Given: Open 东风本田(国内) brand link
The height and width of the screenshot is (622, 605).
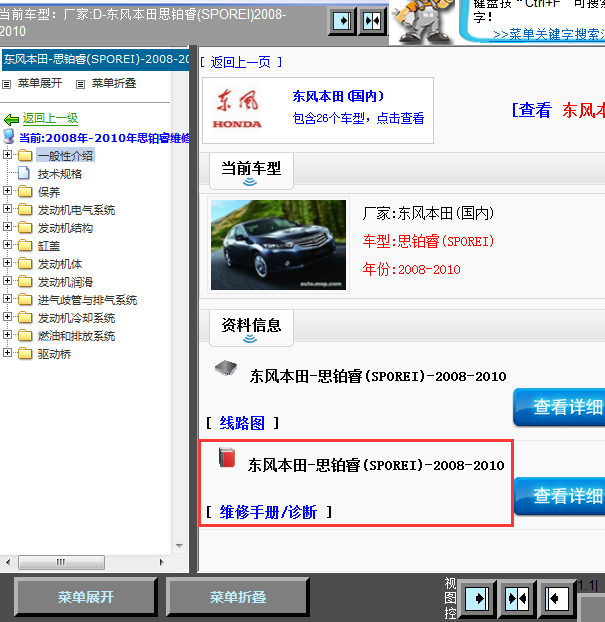Looking at the screenshot, I should [338, 96].
